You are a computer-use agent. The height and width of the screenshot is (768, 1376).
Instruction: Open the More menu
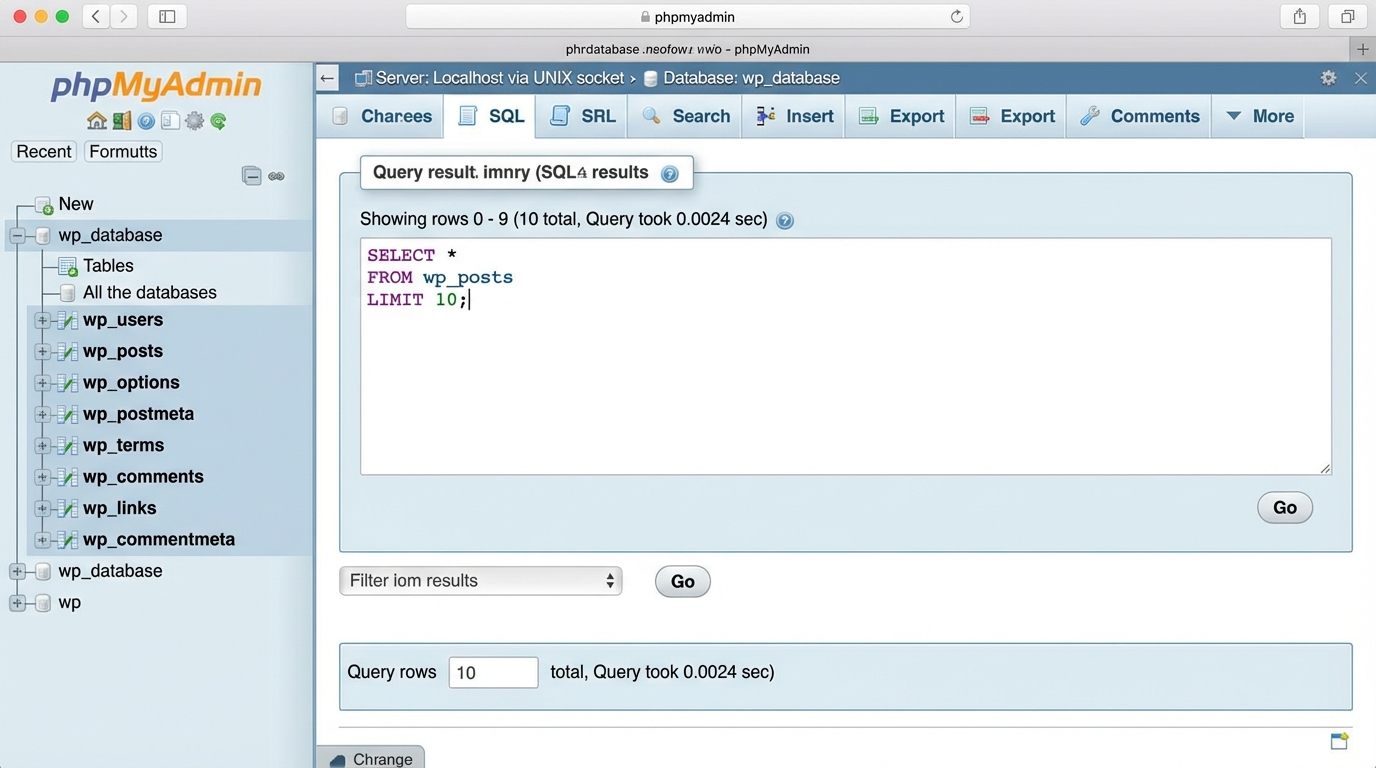pos(1258,116)
